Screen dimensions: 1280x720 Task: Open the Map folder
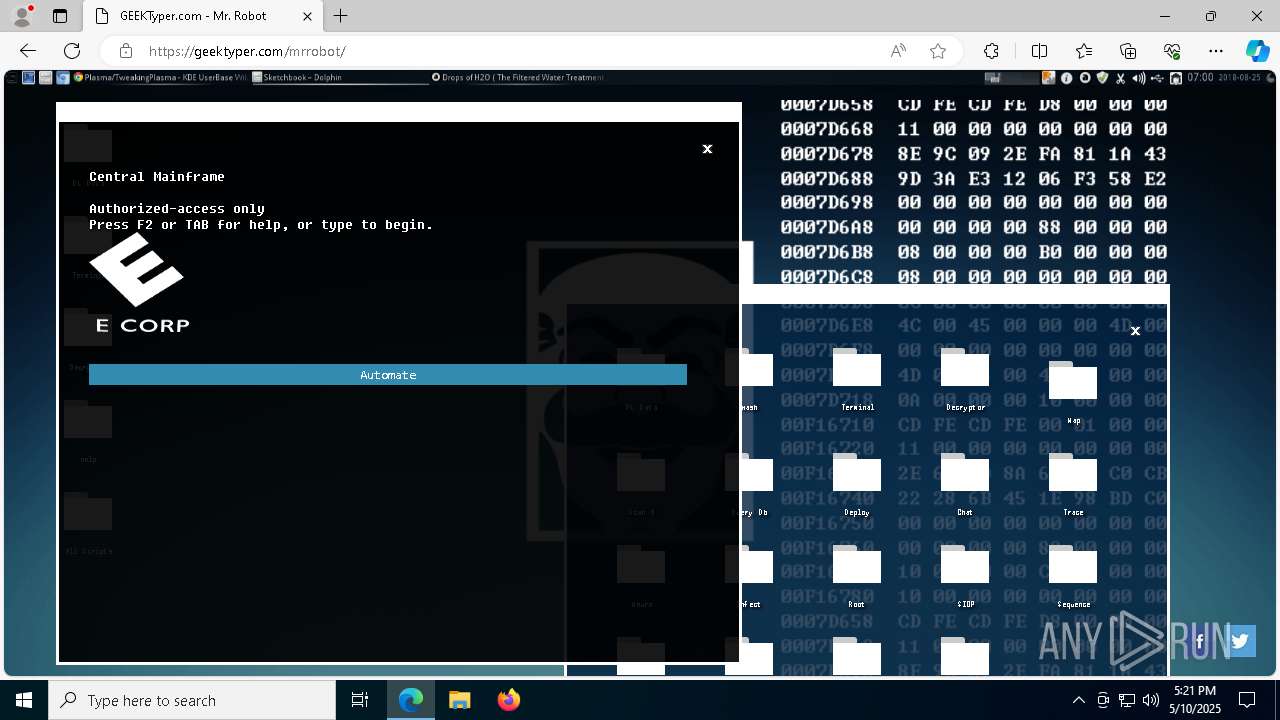pos(1073,392)
